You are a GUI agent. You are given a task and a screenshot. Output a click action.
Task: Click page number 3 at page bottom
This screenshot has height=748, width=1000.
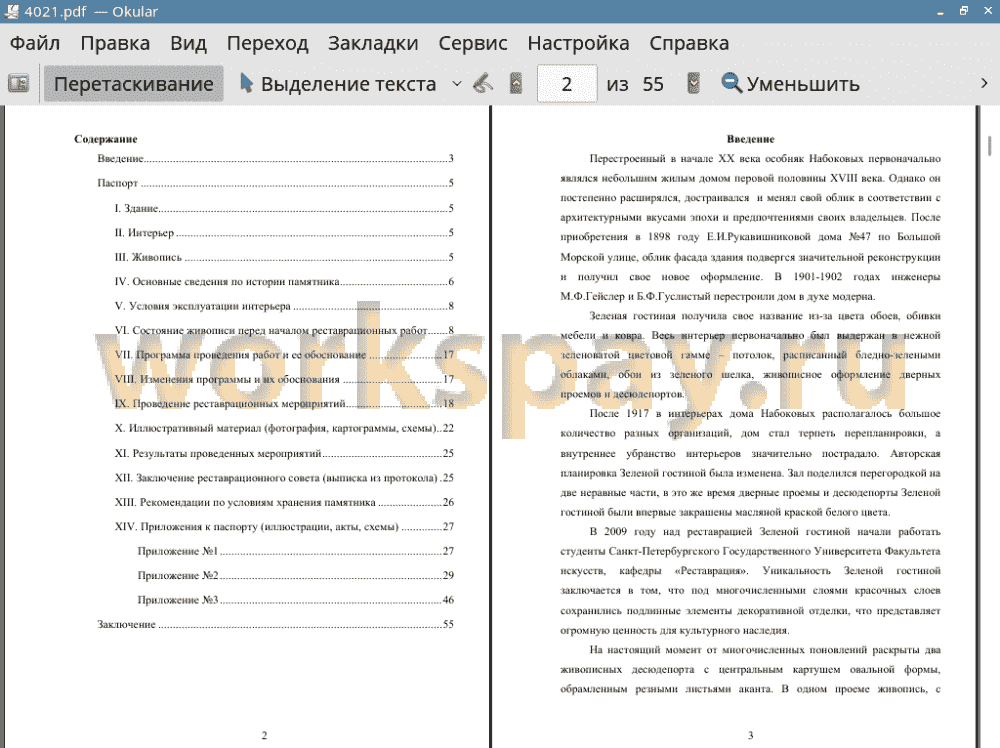(750, 735)
